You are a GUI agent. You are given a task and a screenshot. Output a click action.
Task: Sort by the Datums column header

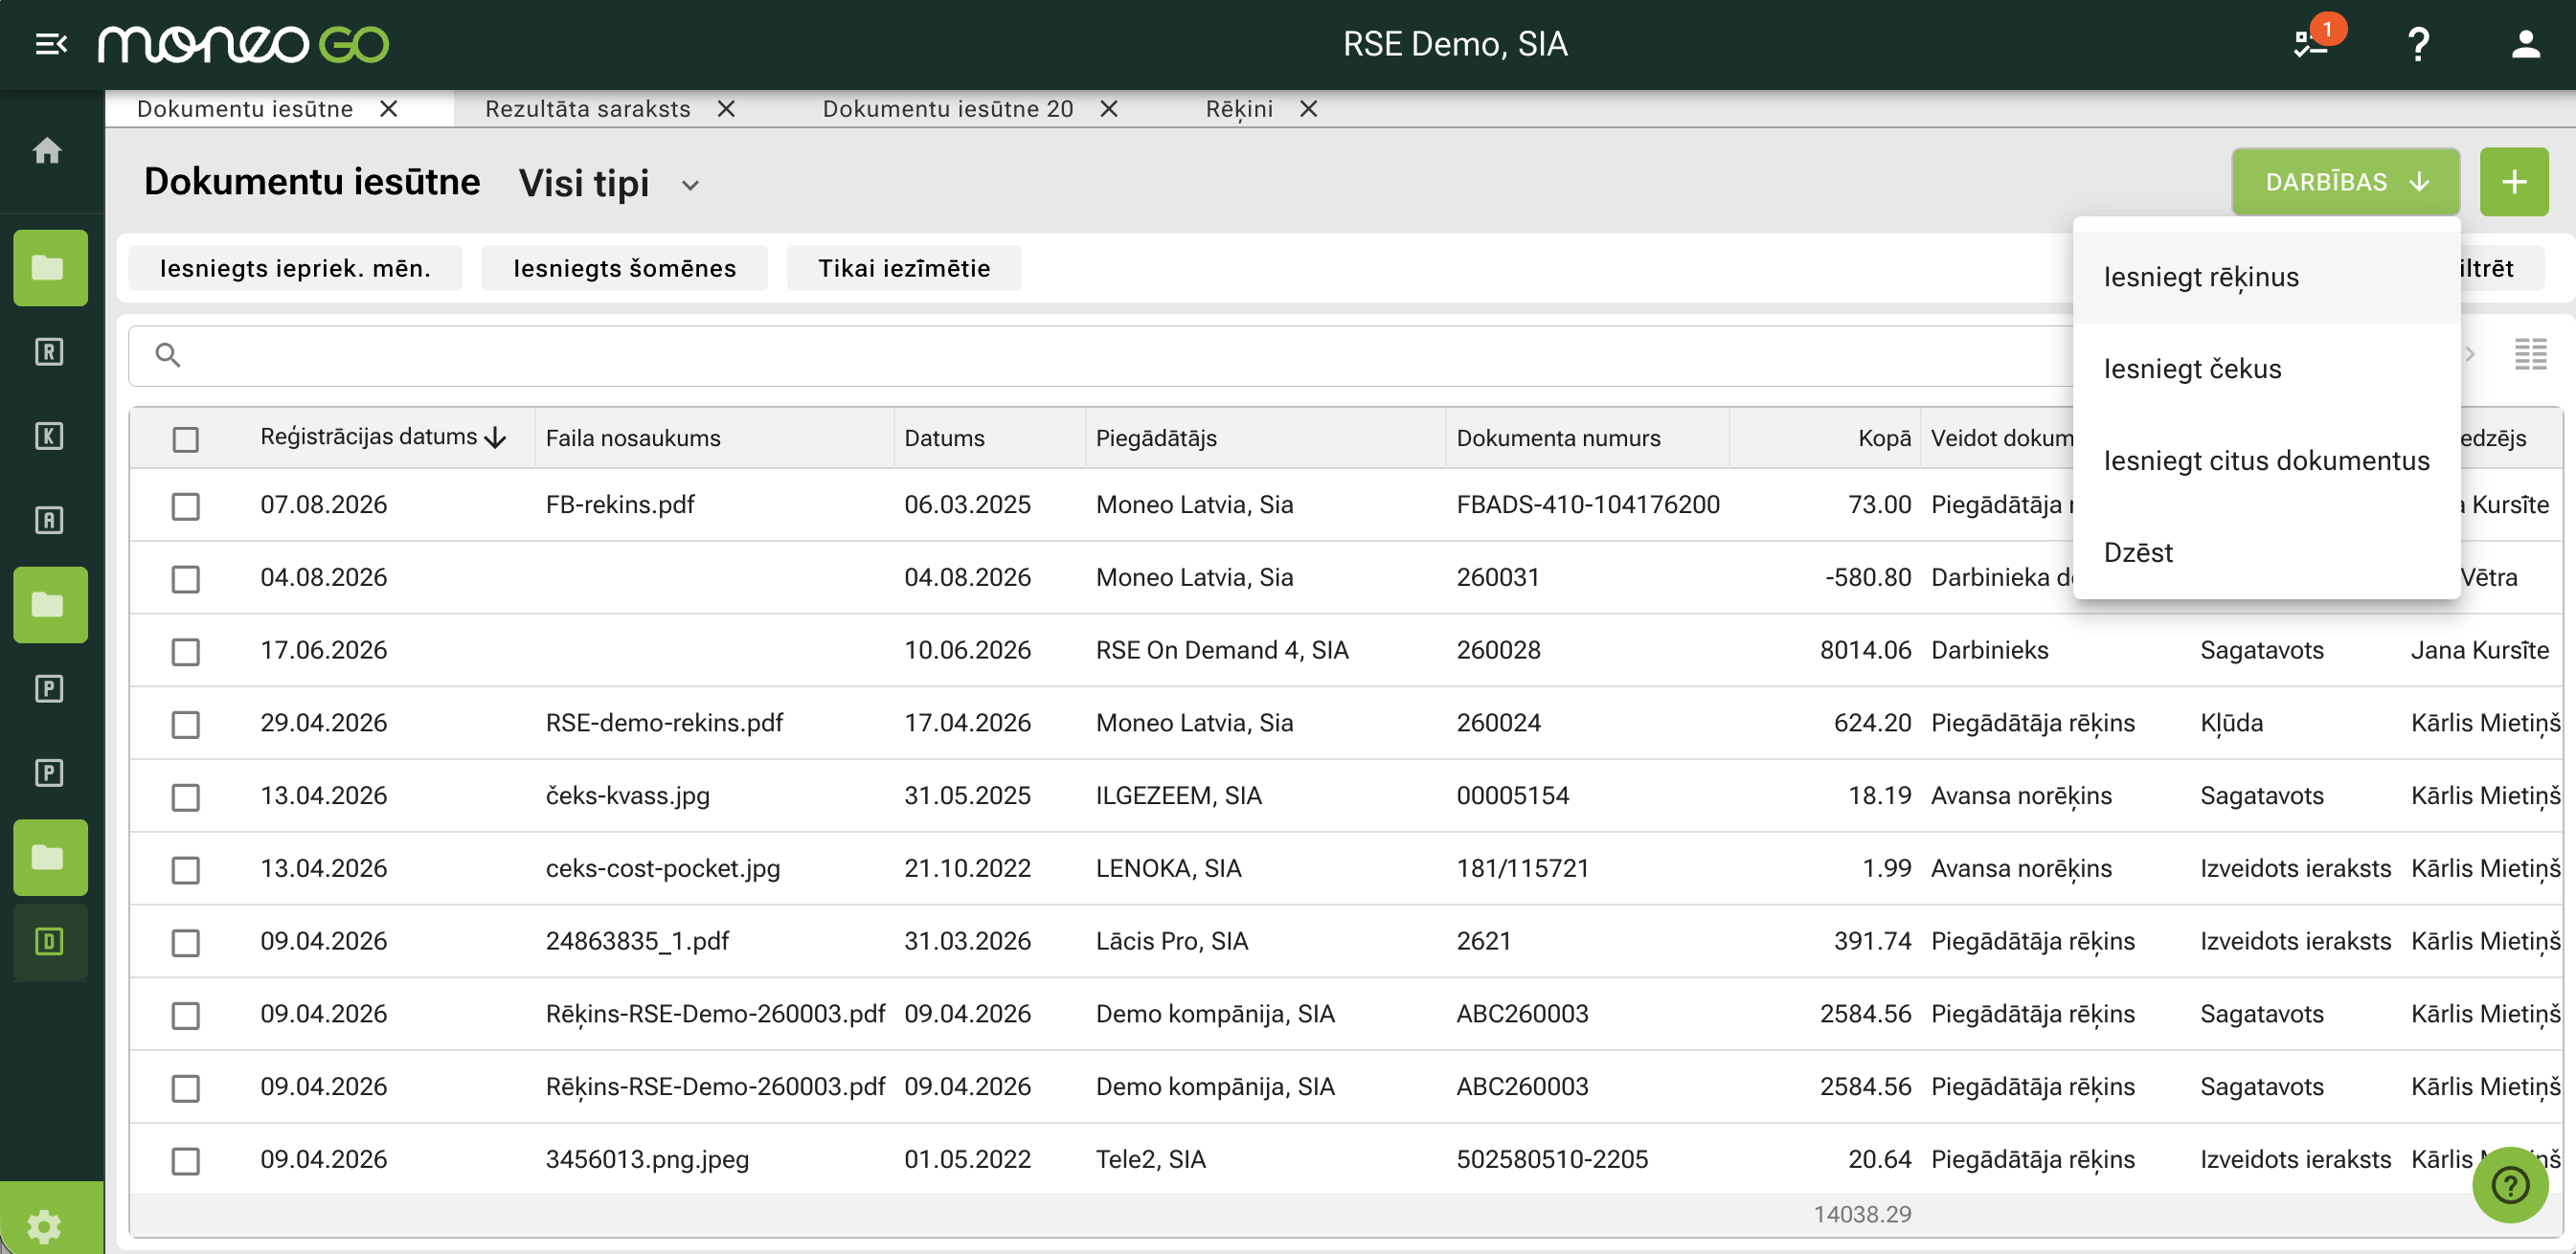(944, 438)
